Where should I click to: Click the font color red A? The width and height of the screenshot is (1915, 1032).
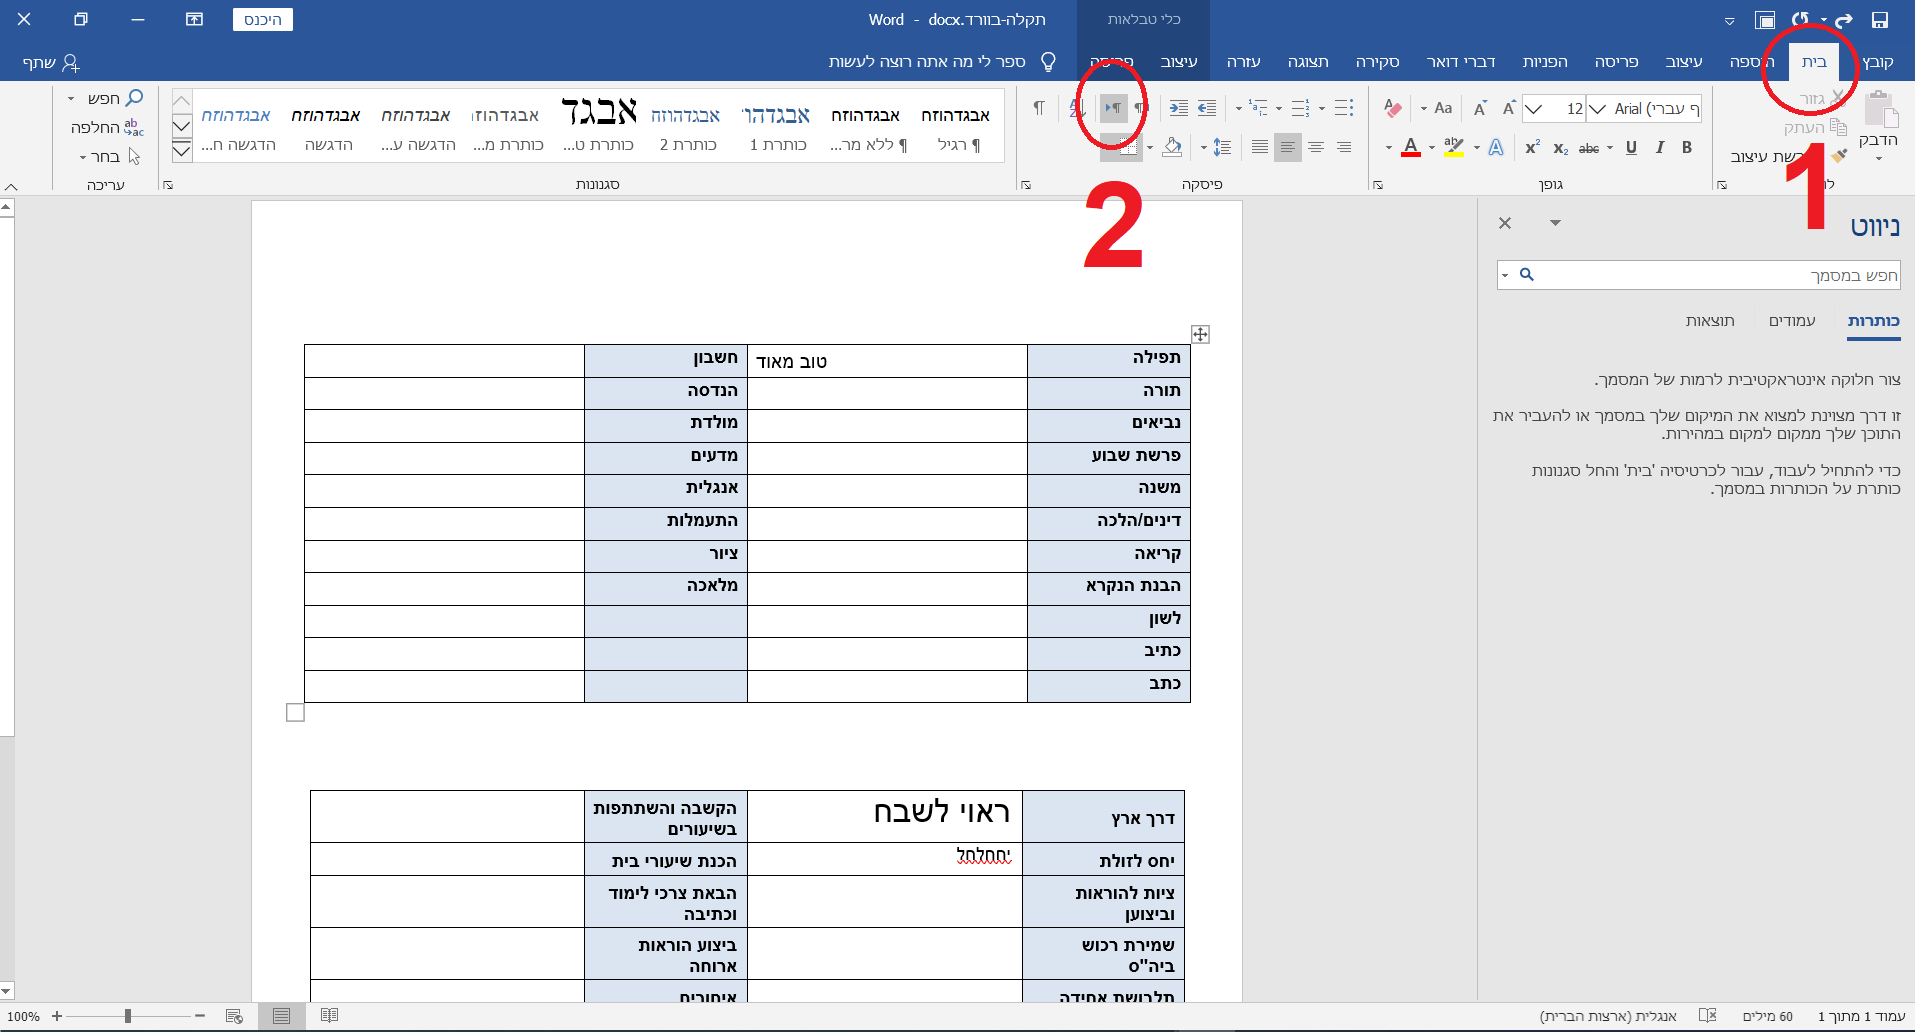tap(1411, 148)
